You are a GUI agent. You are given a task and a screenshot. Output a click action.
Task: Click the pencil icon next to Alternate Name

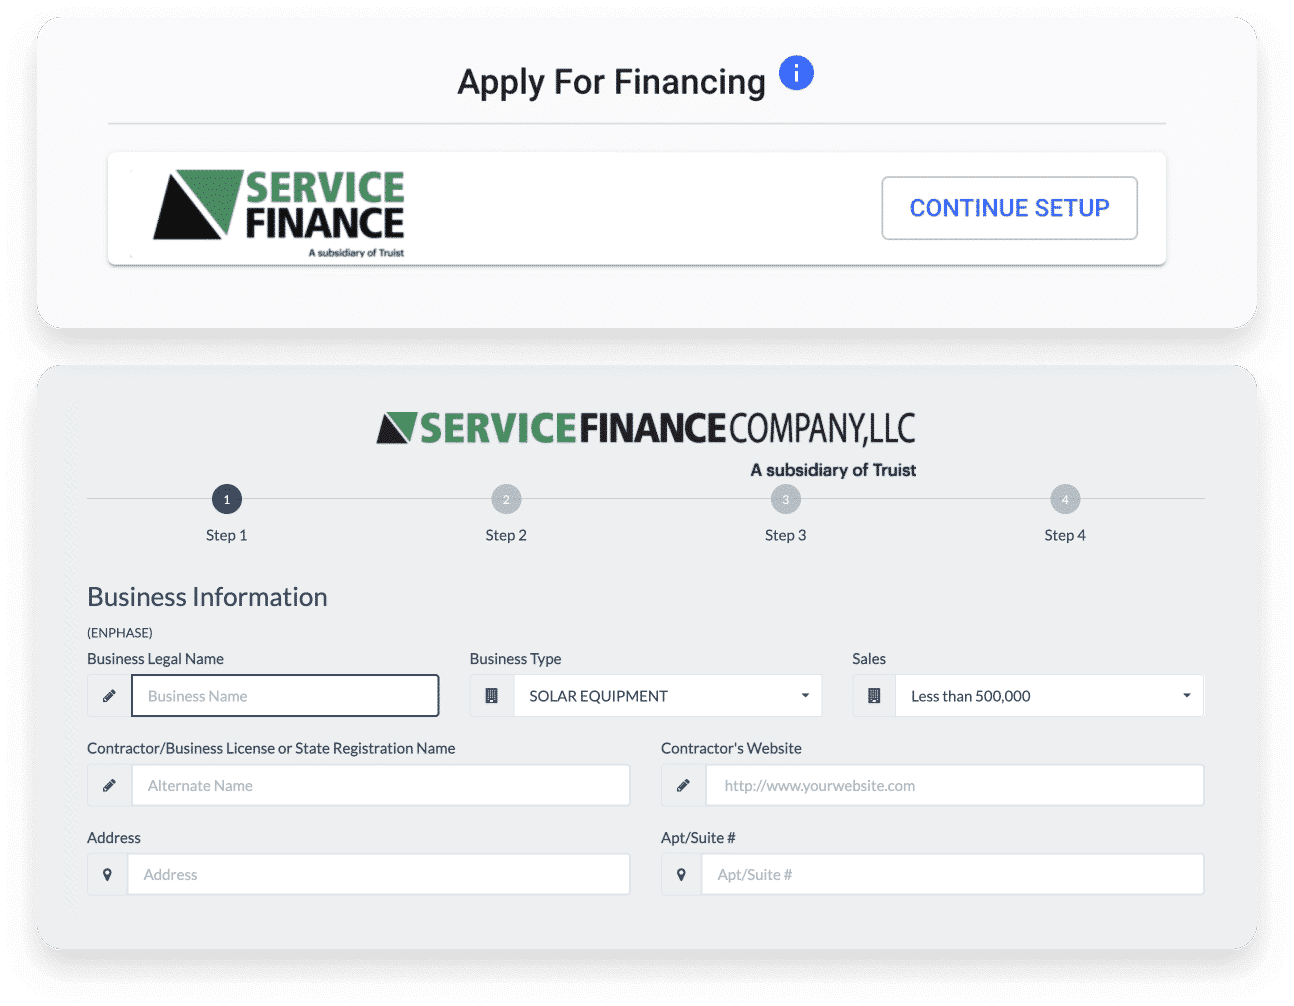coord(109,786)
